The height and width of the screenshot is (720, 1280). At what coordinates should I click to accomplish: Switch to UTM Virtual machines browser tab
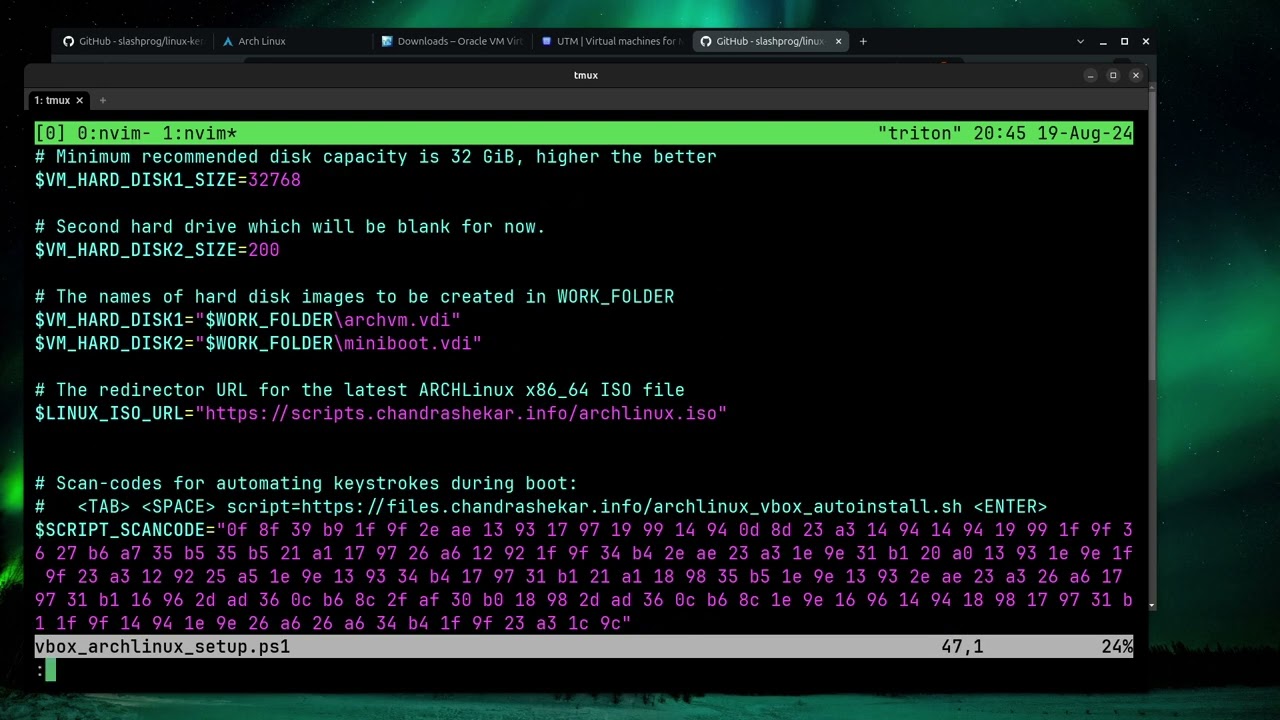pyautogui.click(x=610, y=41)
